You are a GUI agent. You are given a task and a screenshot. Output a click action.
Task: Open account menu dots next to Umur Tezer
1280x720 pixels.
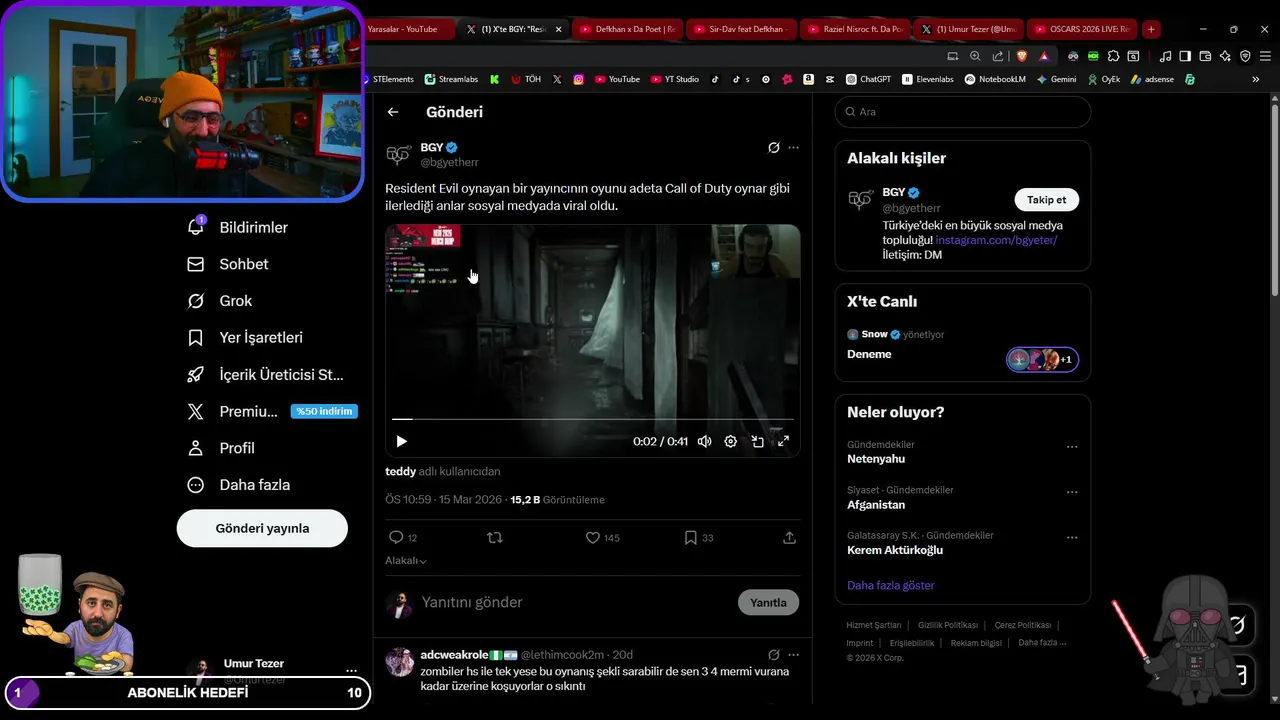(x=351, y=671)
